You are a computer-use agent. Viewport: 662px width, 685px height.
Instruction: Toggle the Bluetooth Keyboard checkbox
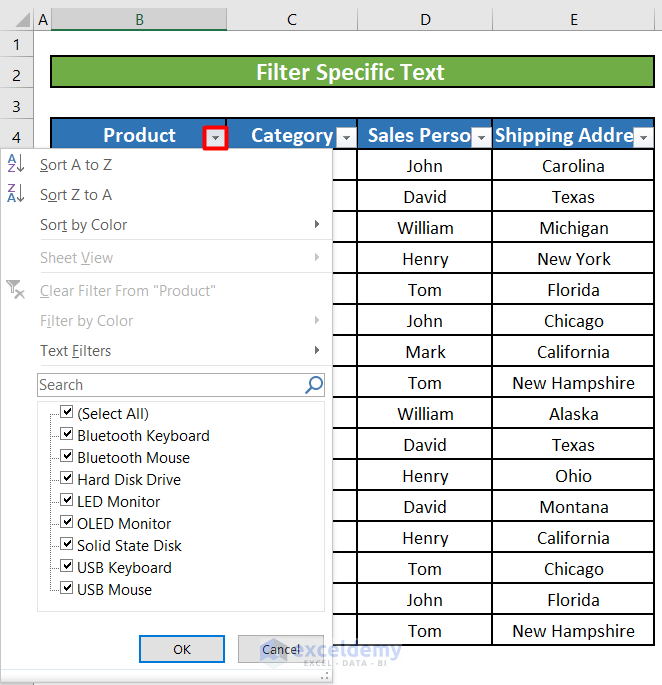tap(67, 434)
